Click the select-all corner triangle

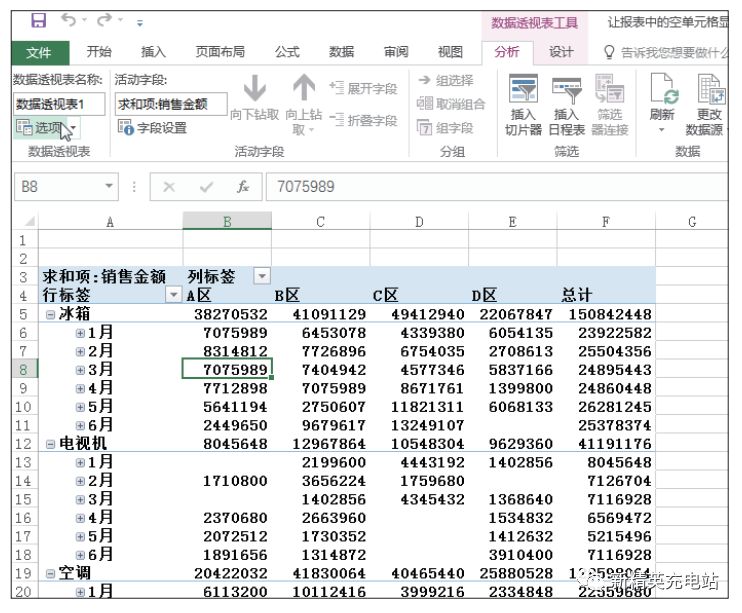[x=29, y=222]
